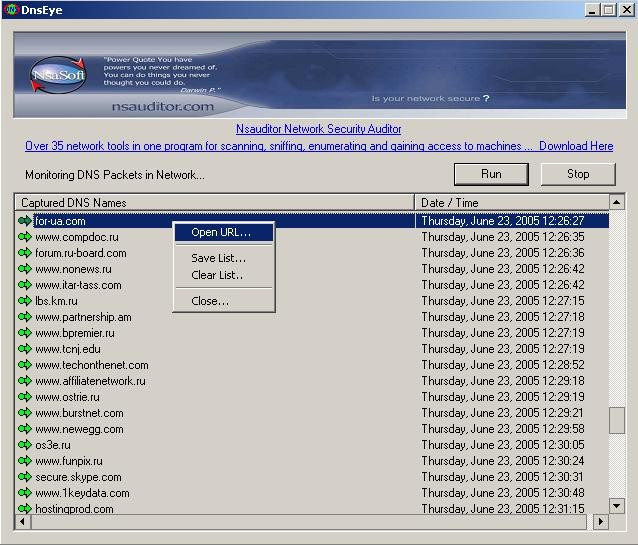Choose Save List... from context menu
The width and height of the screenshot is (638, 545).
tap(223, 258)
